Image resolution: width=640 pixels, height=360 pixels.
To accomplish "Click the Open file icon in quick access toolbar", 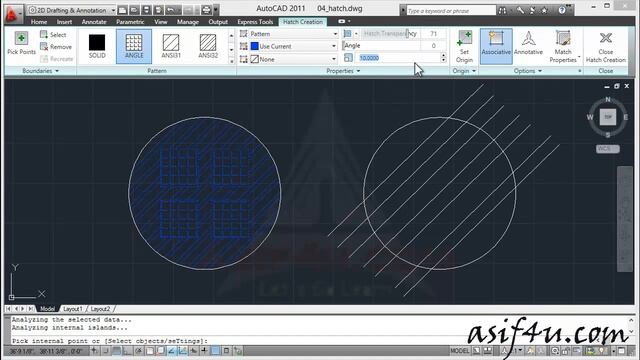I will [134, 10].
